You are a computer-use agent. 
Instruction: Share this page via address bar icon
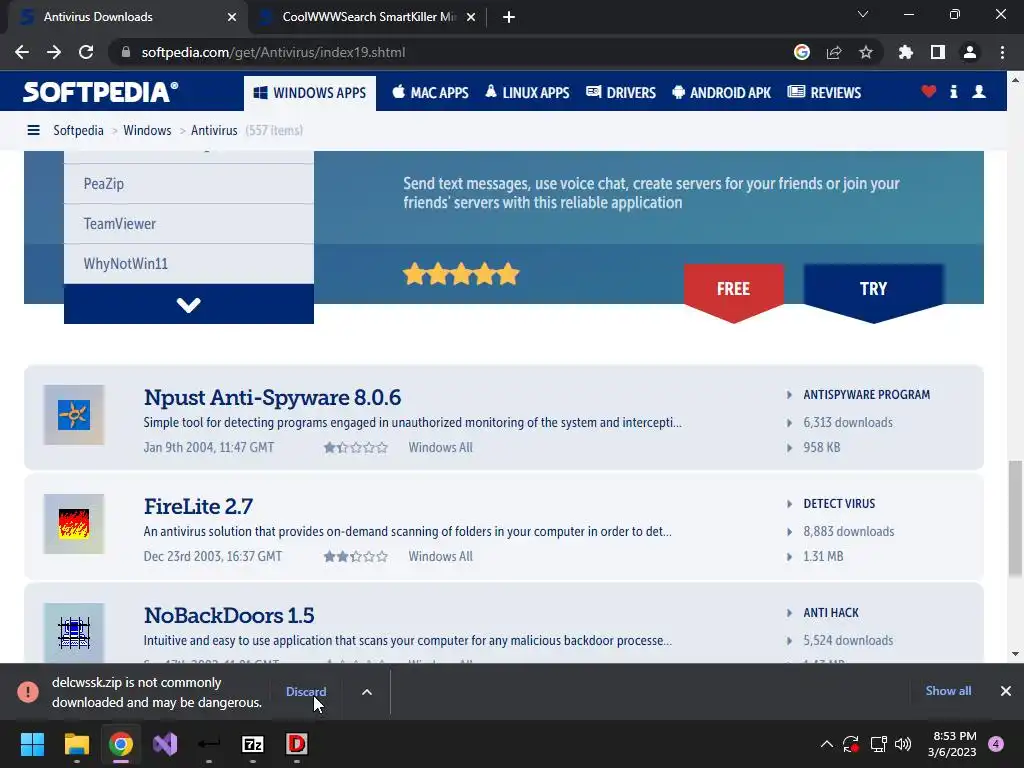(834, 52)
